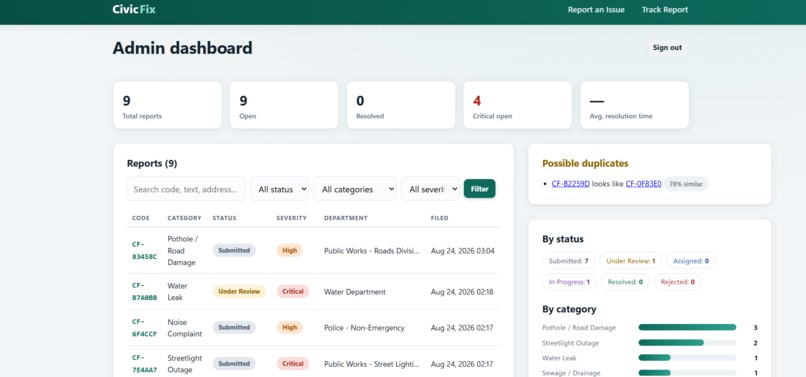Click the Aug 24, 2026 02:18 timestamp
806x377 pixels.
[462, 292]
